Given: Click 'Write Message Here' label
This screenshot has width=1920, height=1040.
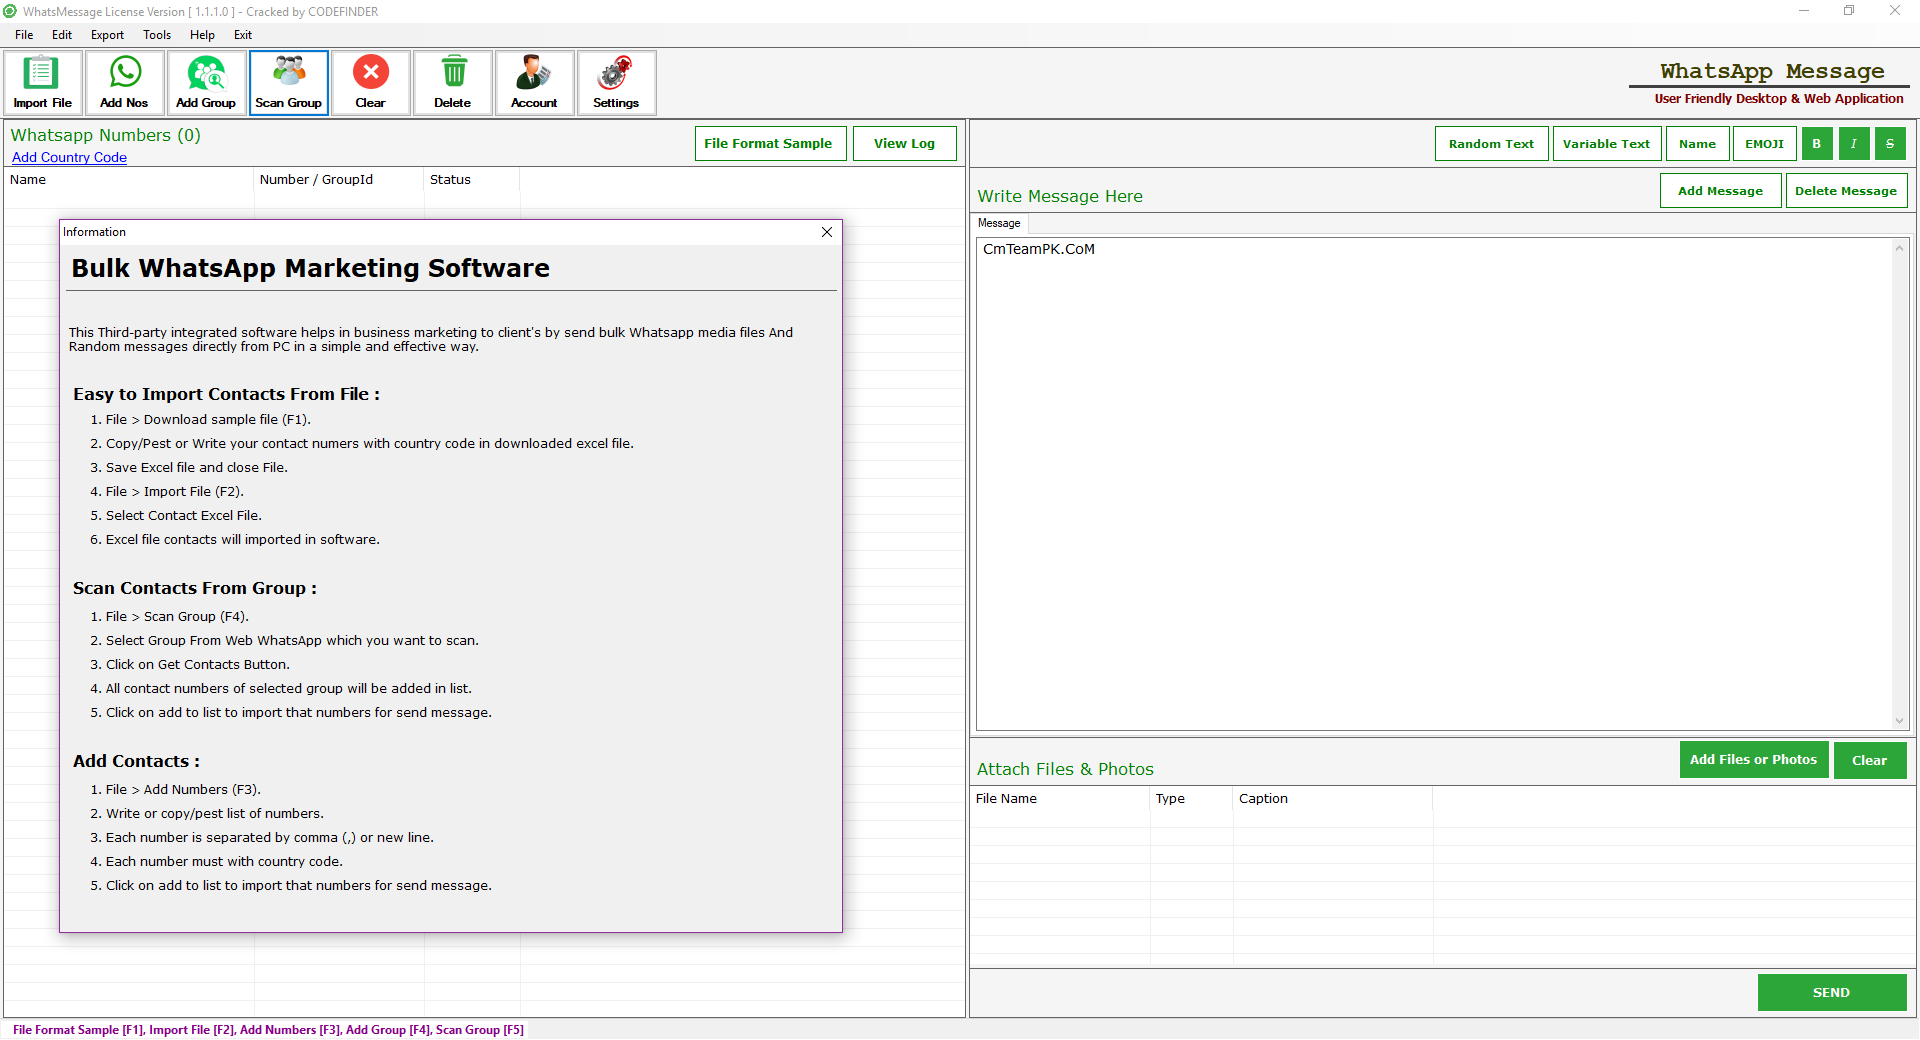Looking at the screenshot, I should coord(1060,196).
